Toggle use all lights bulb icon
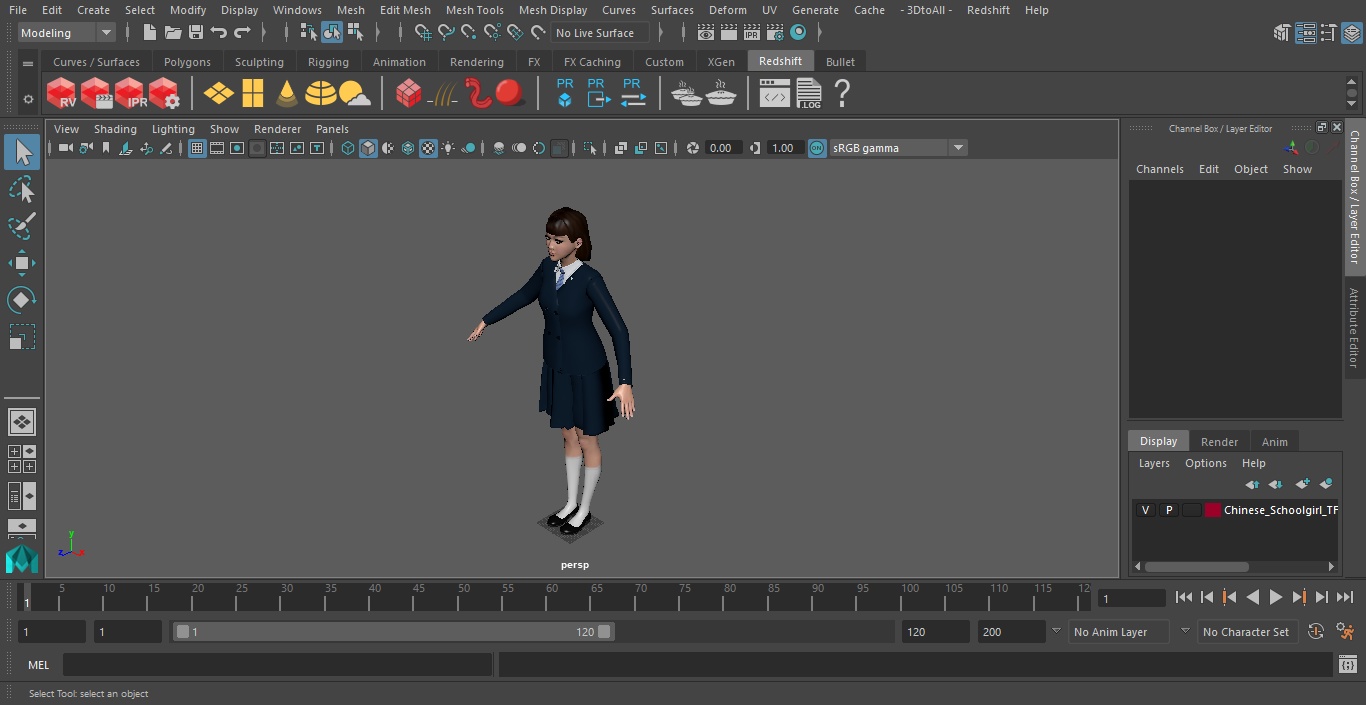The width and height of the screenshot is (1366, 705). [448, 148]
